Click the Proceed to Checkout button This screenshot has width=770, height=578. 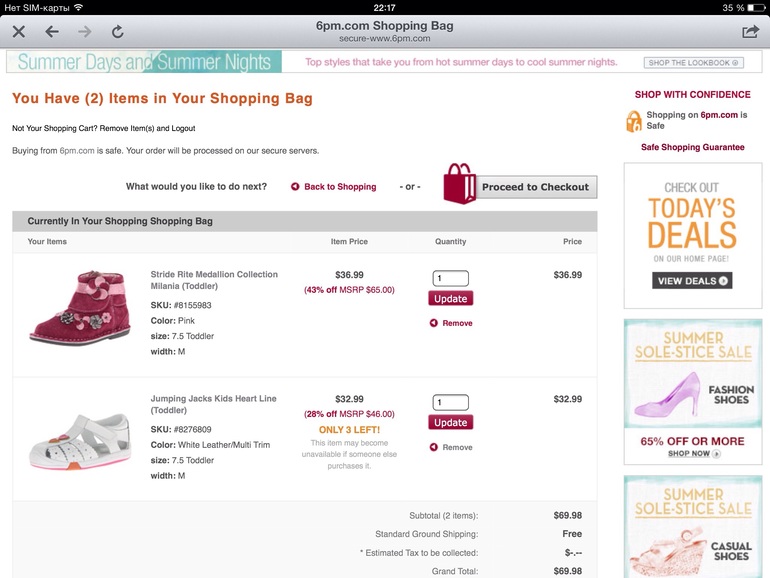pos(536,187)
